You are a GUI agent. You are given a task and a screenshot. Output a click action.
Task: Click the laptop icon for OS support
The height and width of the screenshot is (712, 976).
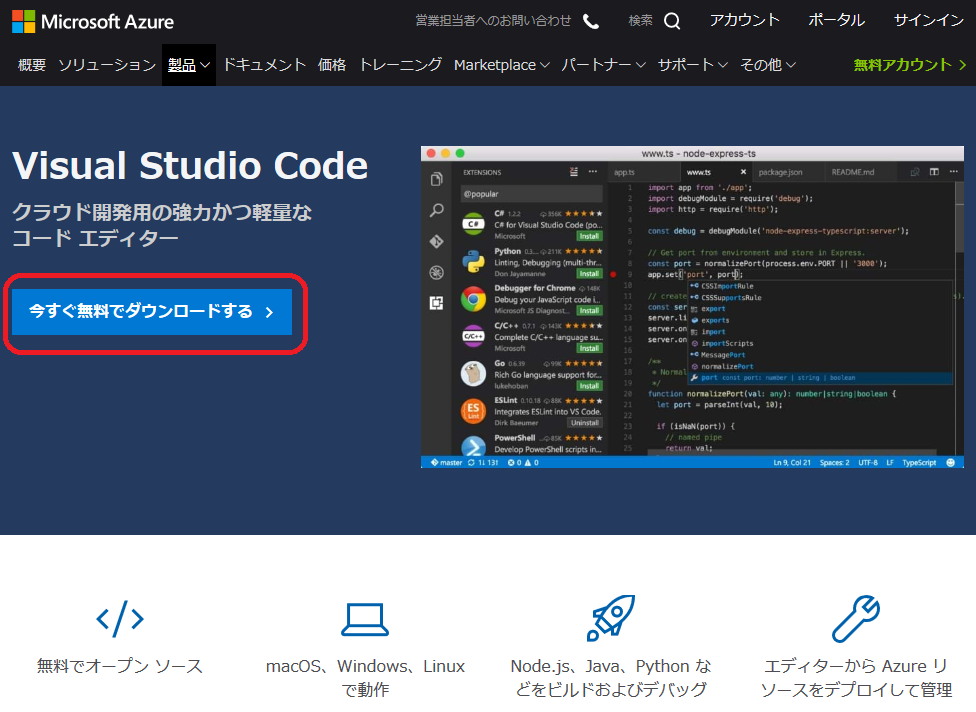(365, 619)
